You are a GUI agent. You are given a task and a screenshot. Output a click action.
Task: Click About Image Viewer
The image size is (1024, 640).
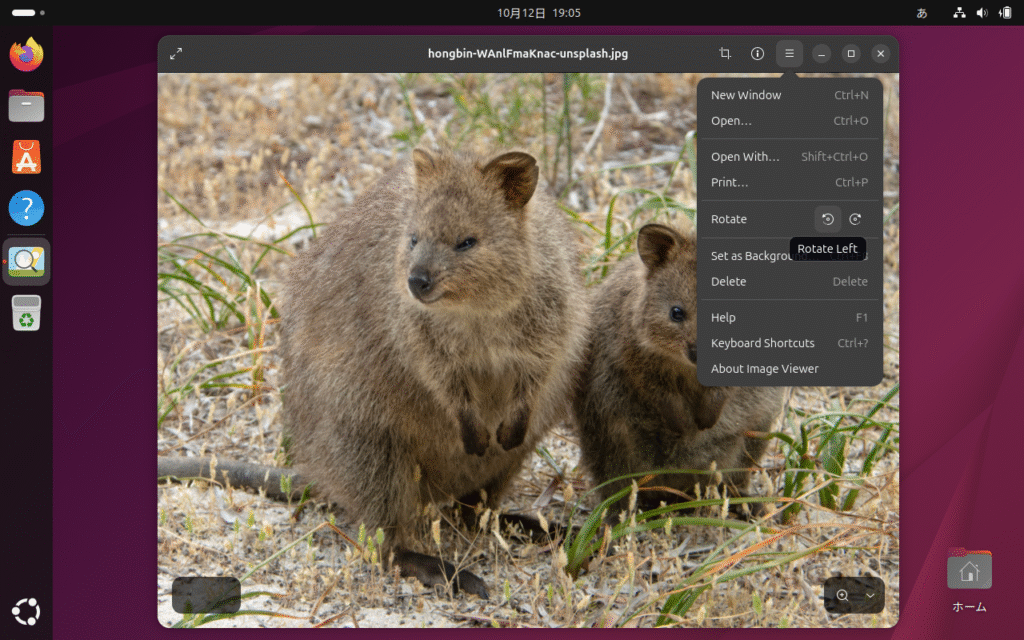(764, 369)
